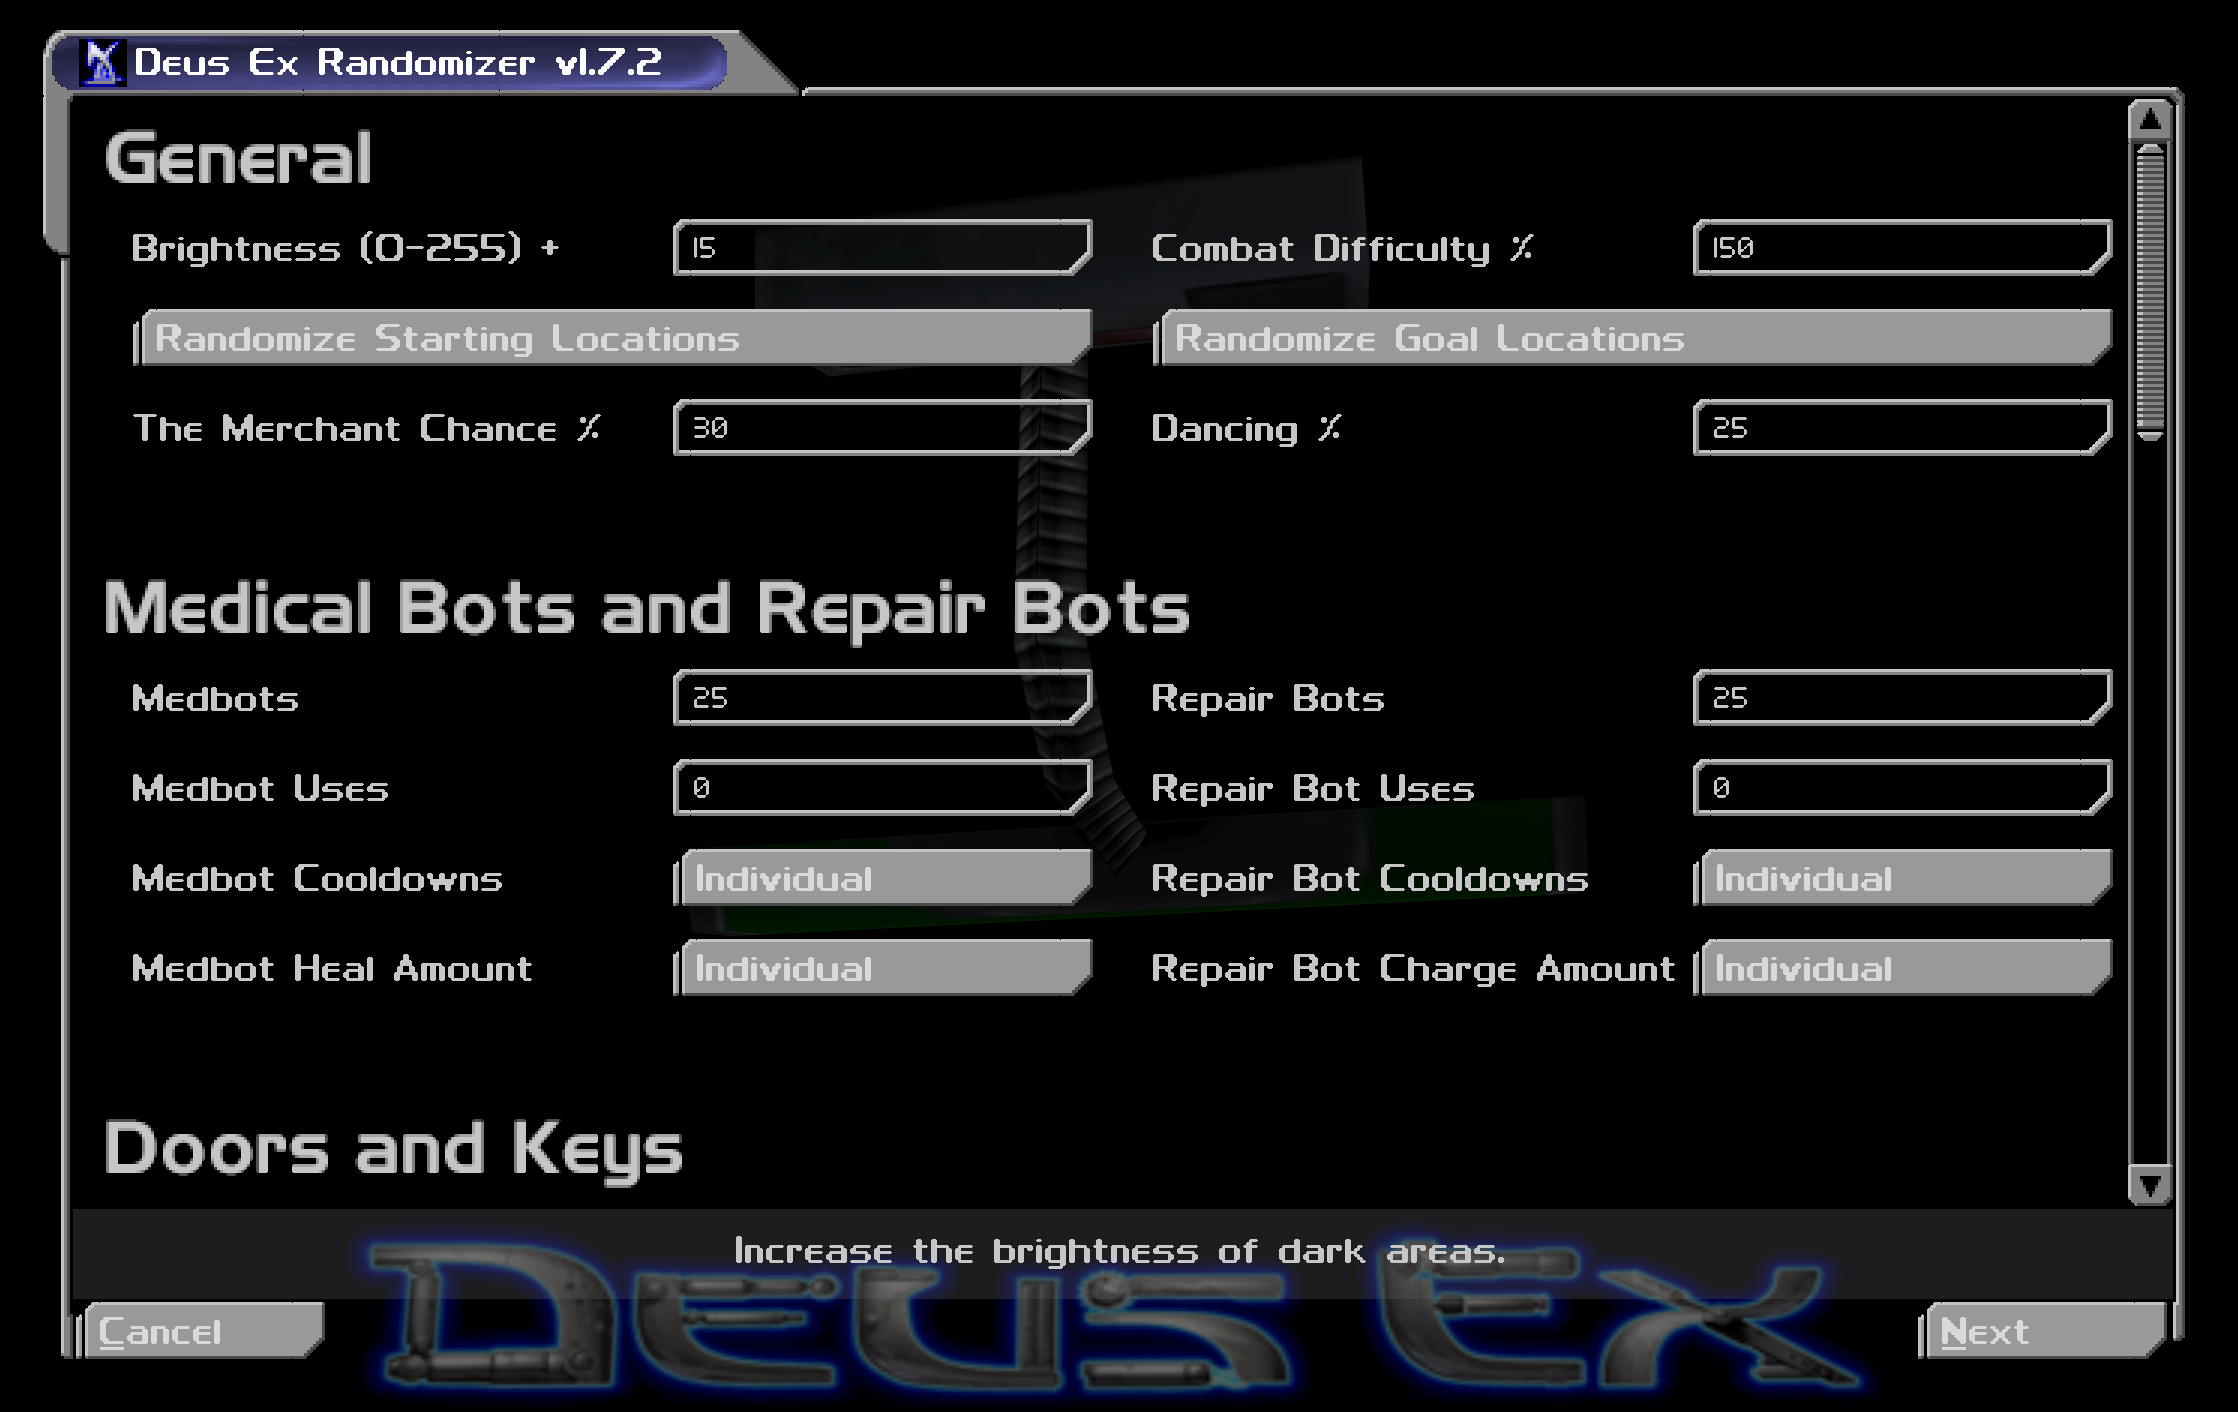Screen dimensions: 2238x1412
Task: Click the scroll down arrow
Action: pos(2149,1185)
